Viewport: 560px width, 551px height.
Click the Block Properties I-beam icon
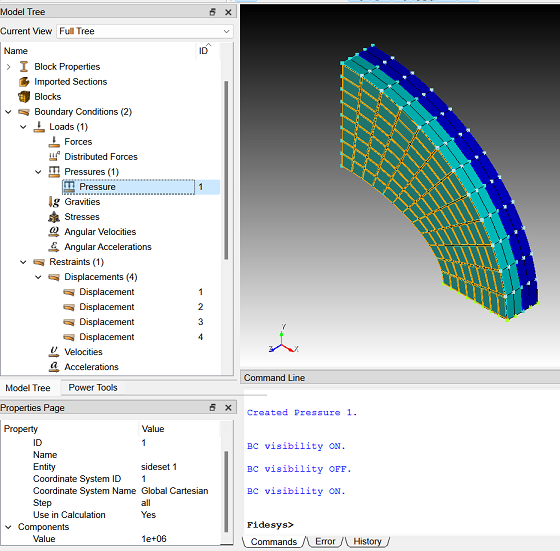tap(24, 67)
